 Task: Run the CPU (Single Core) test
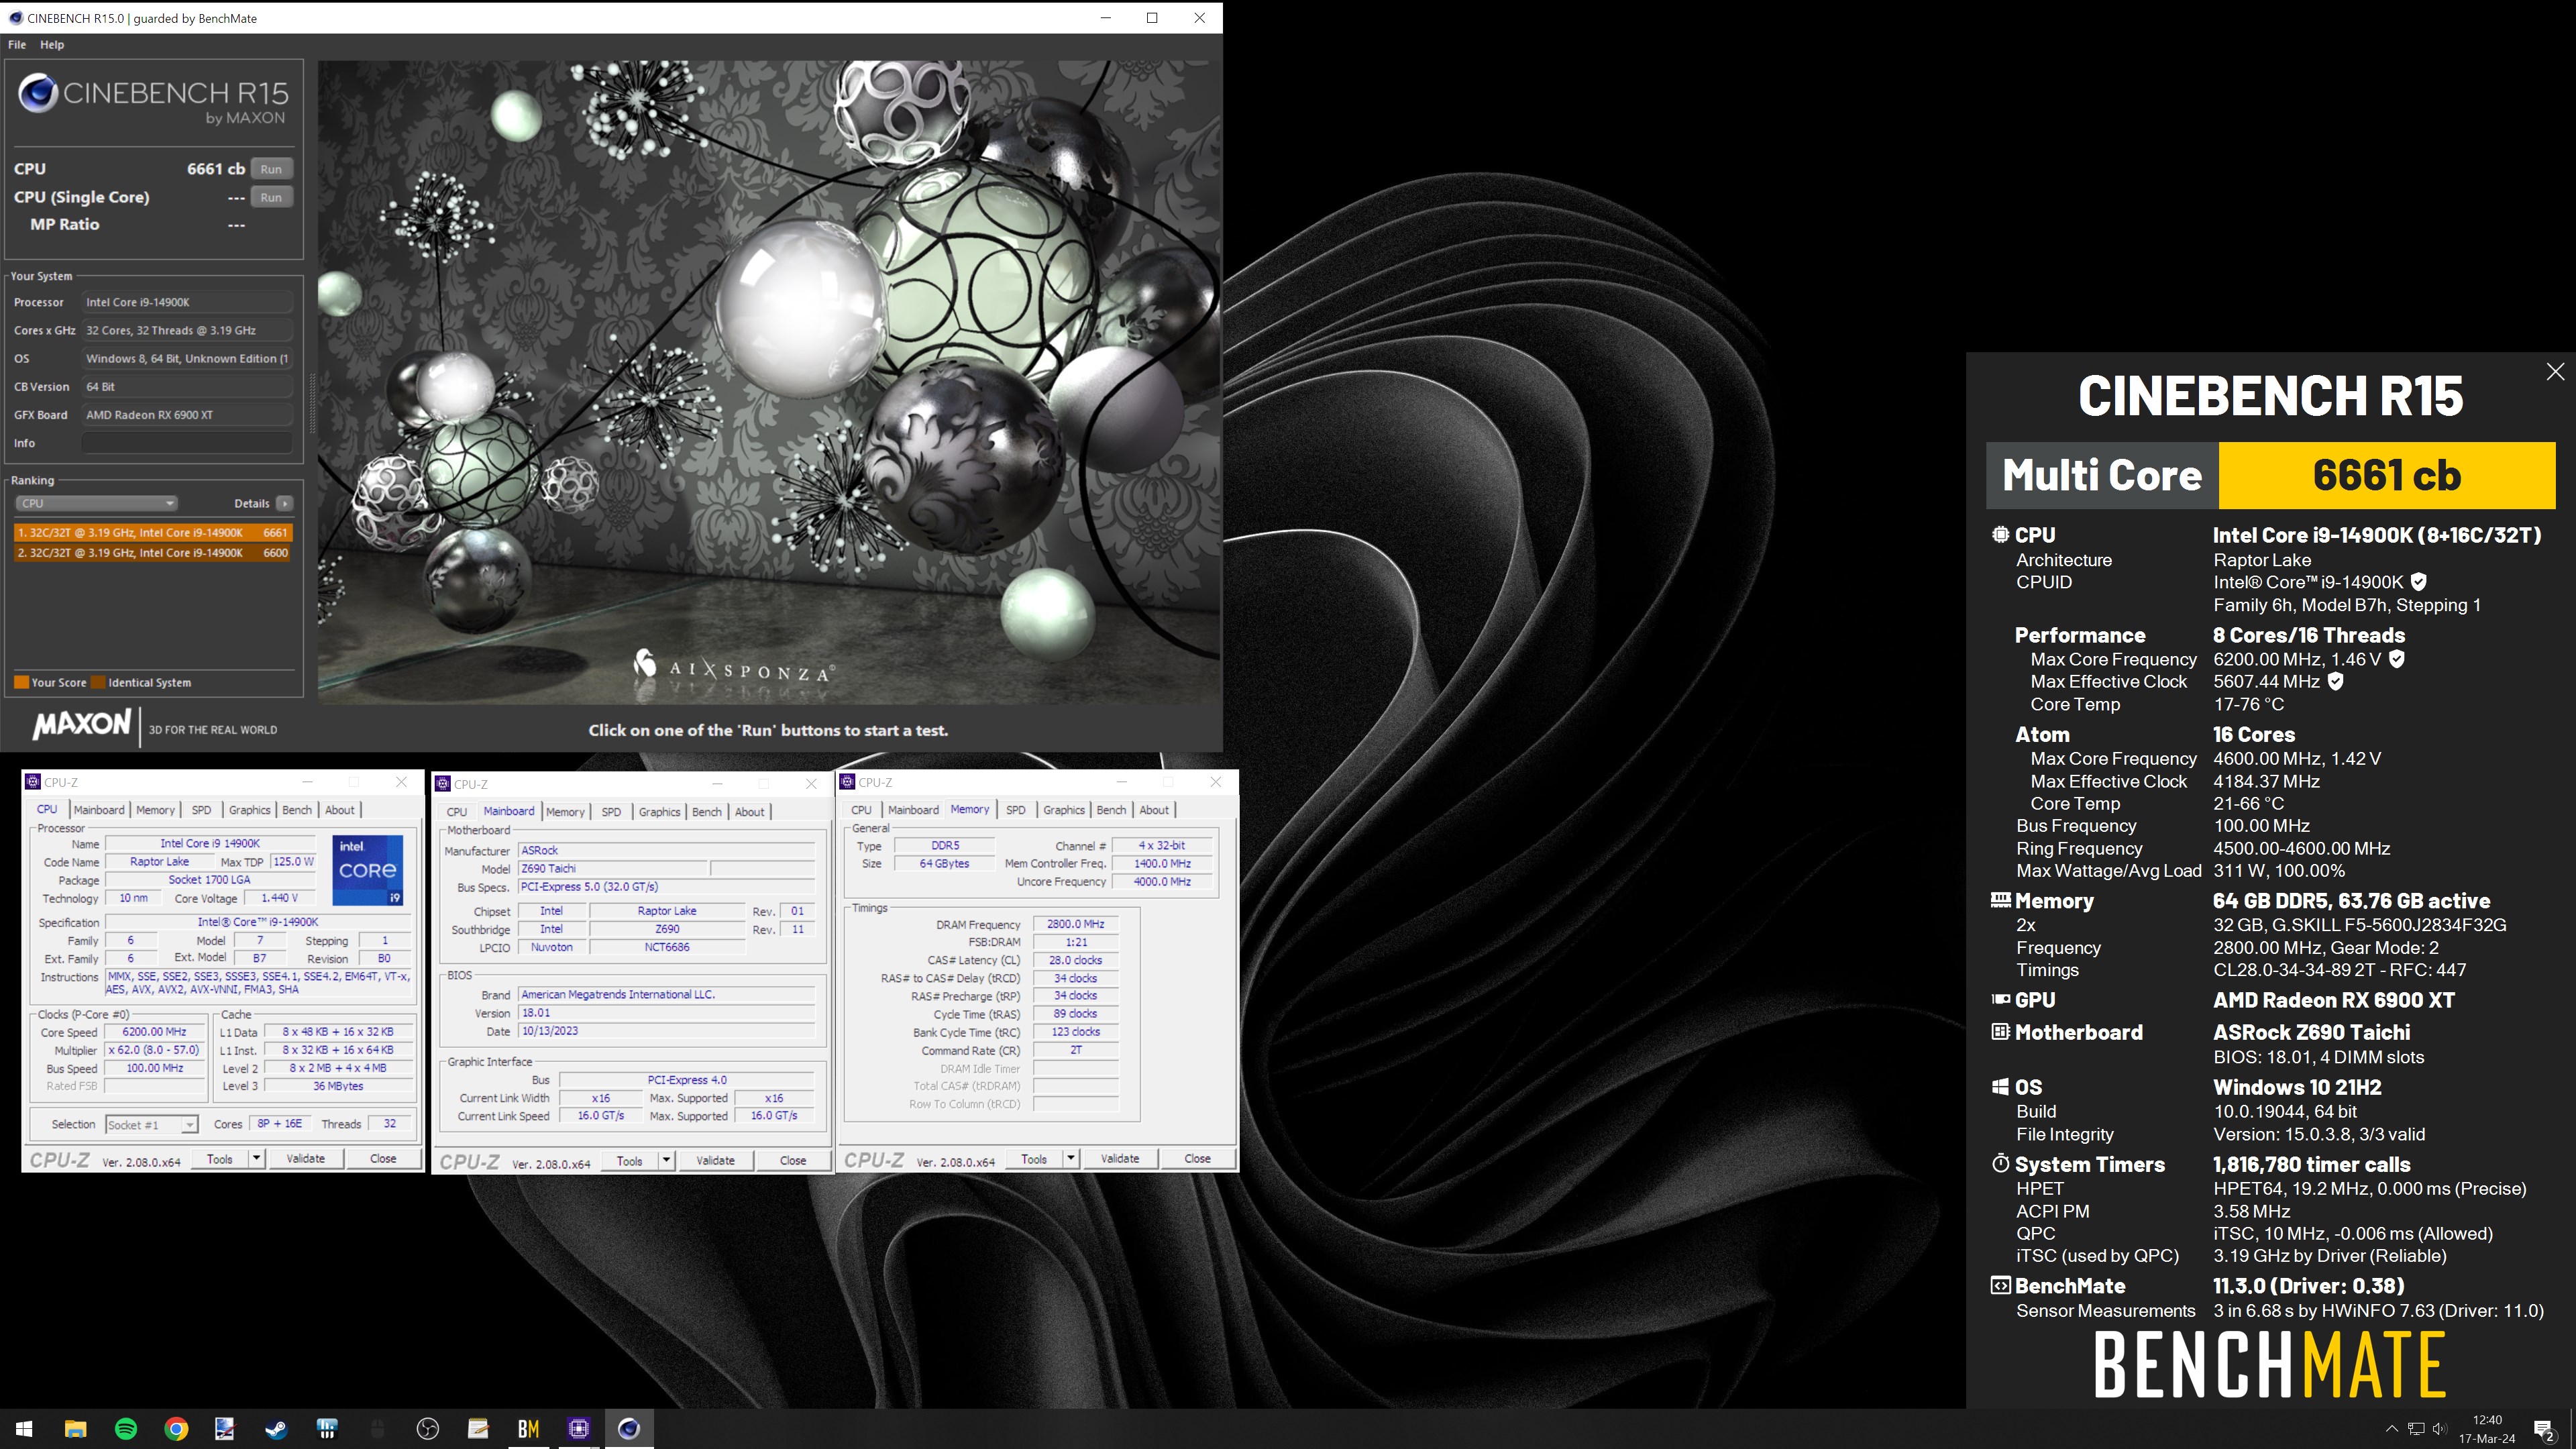(x=271, y=197)
